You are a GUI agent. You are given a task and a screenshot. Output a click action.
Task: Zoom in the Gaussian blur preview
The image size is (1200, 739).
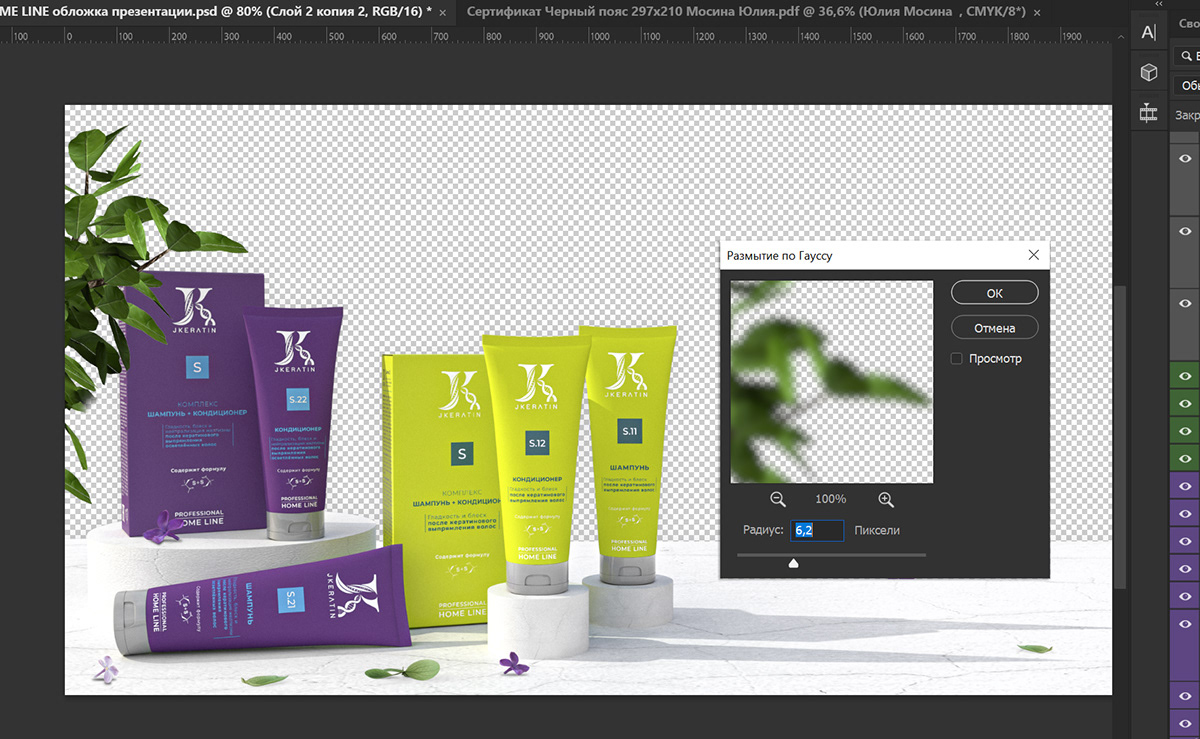point(886,499)
